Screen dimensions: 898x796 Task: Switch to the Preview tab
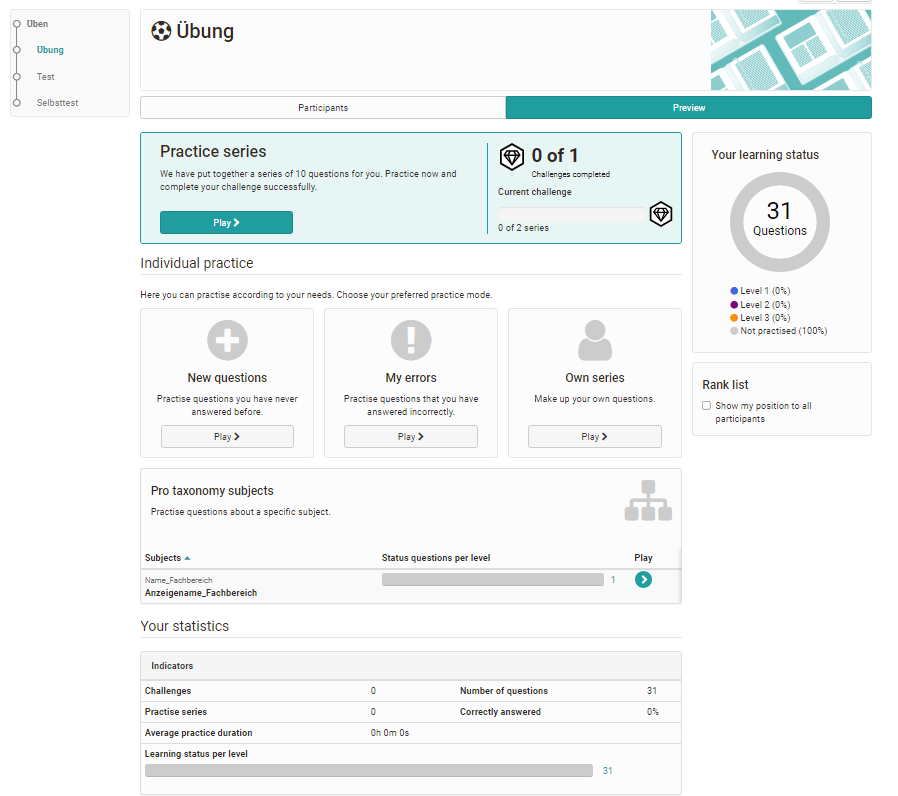(x=688, y=108)
